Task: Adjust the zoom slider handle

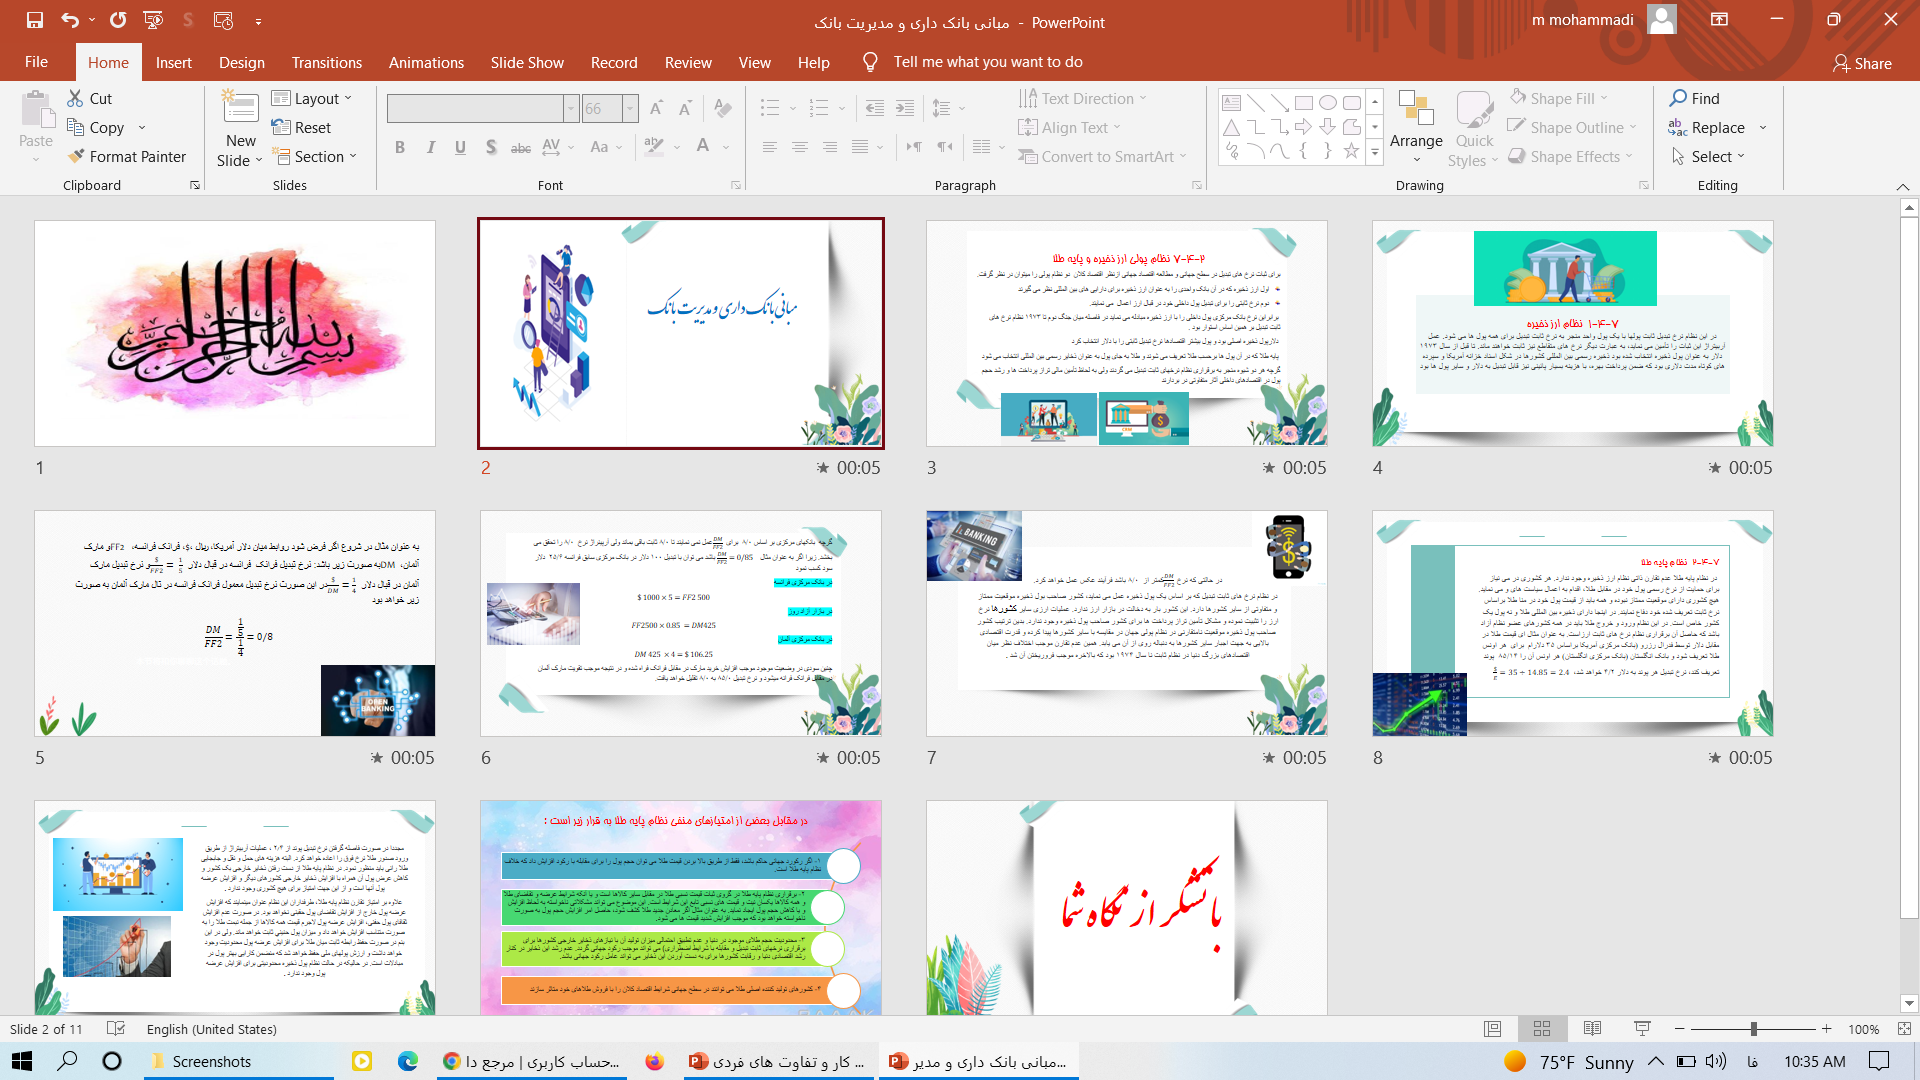Action: (1753, 1029)
